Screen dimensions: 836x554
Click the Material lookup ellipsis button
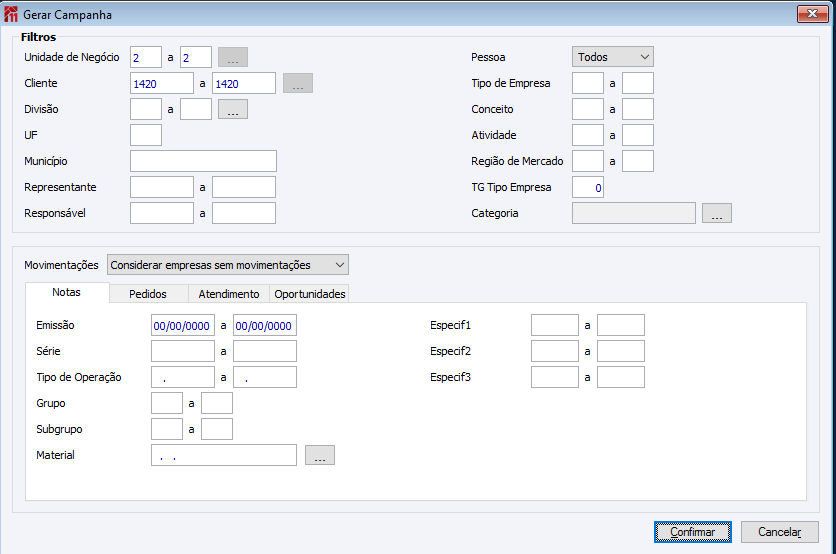[x=320, y=456]
